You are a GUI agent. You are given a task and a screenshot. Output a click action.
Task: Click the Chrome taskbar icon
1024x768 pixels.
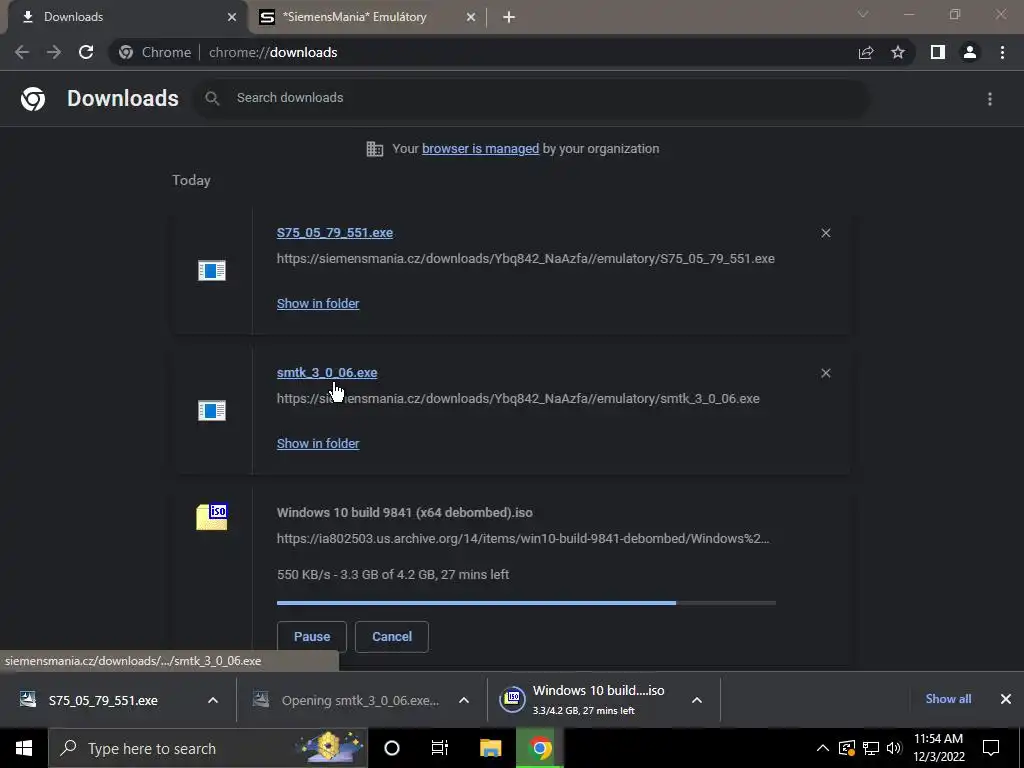(540, 748)
